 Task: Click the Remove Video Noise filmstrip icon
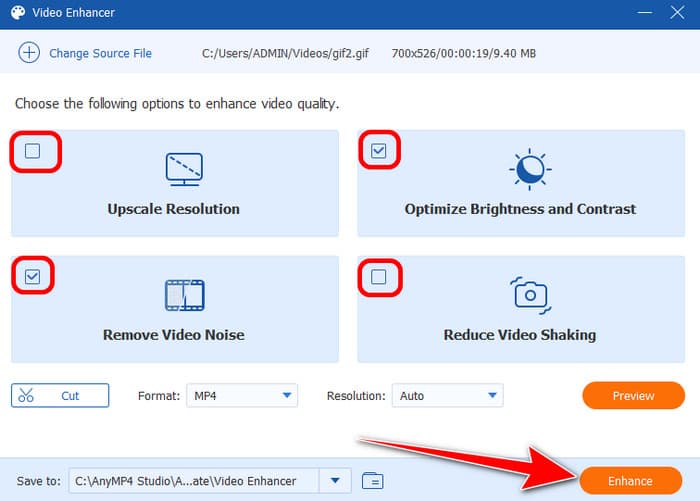(x=184, y=295)
